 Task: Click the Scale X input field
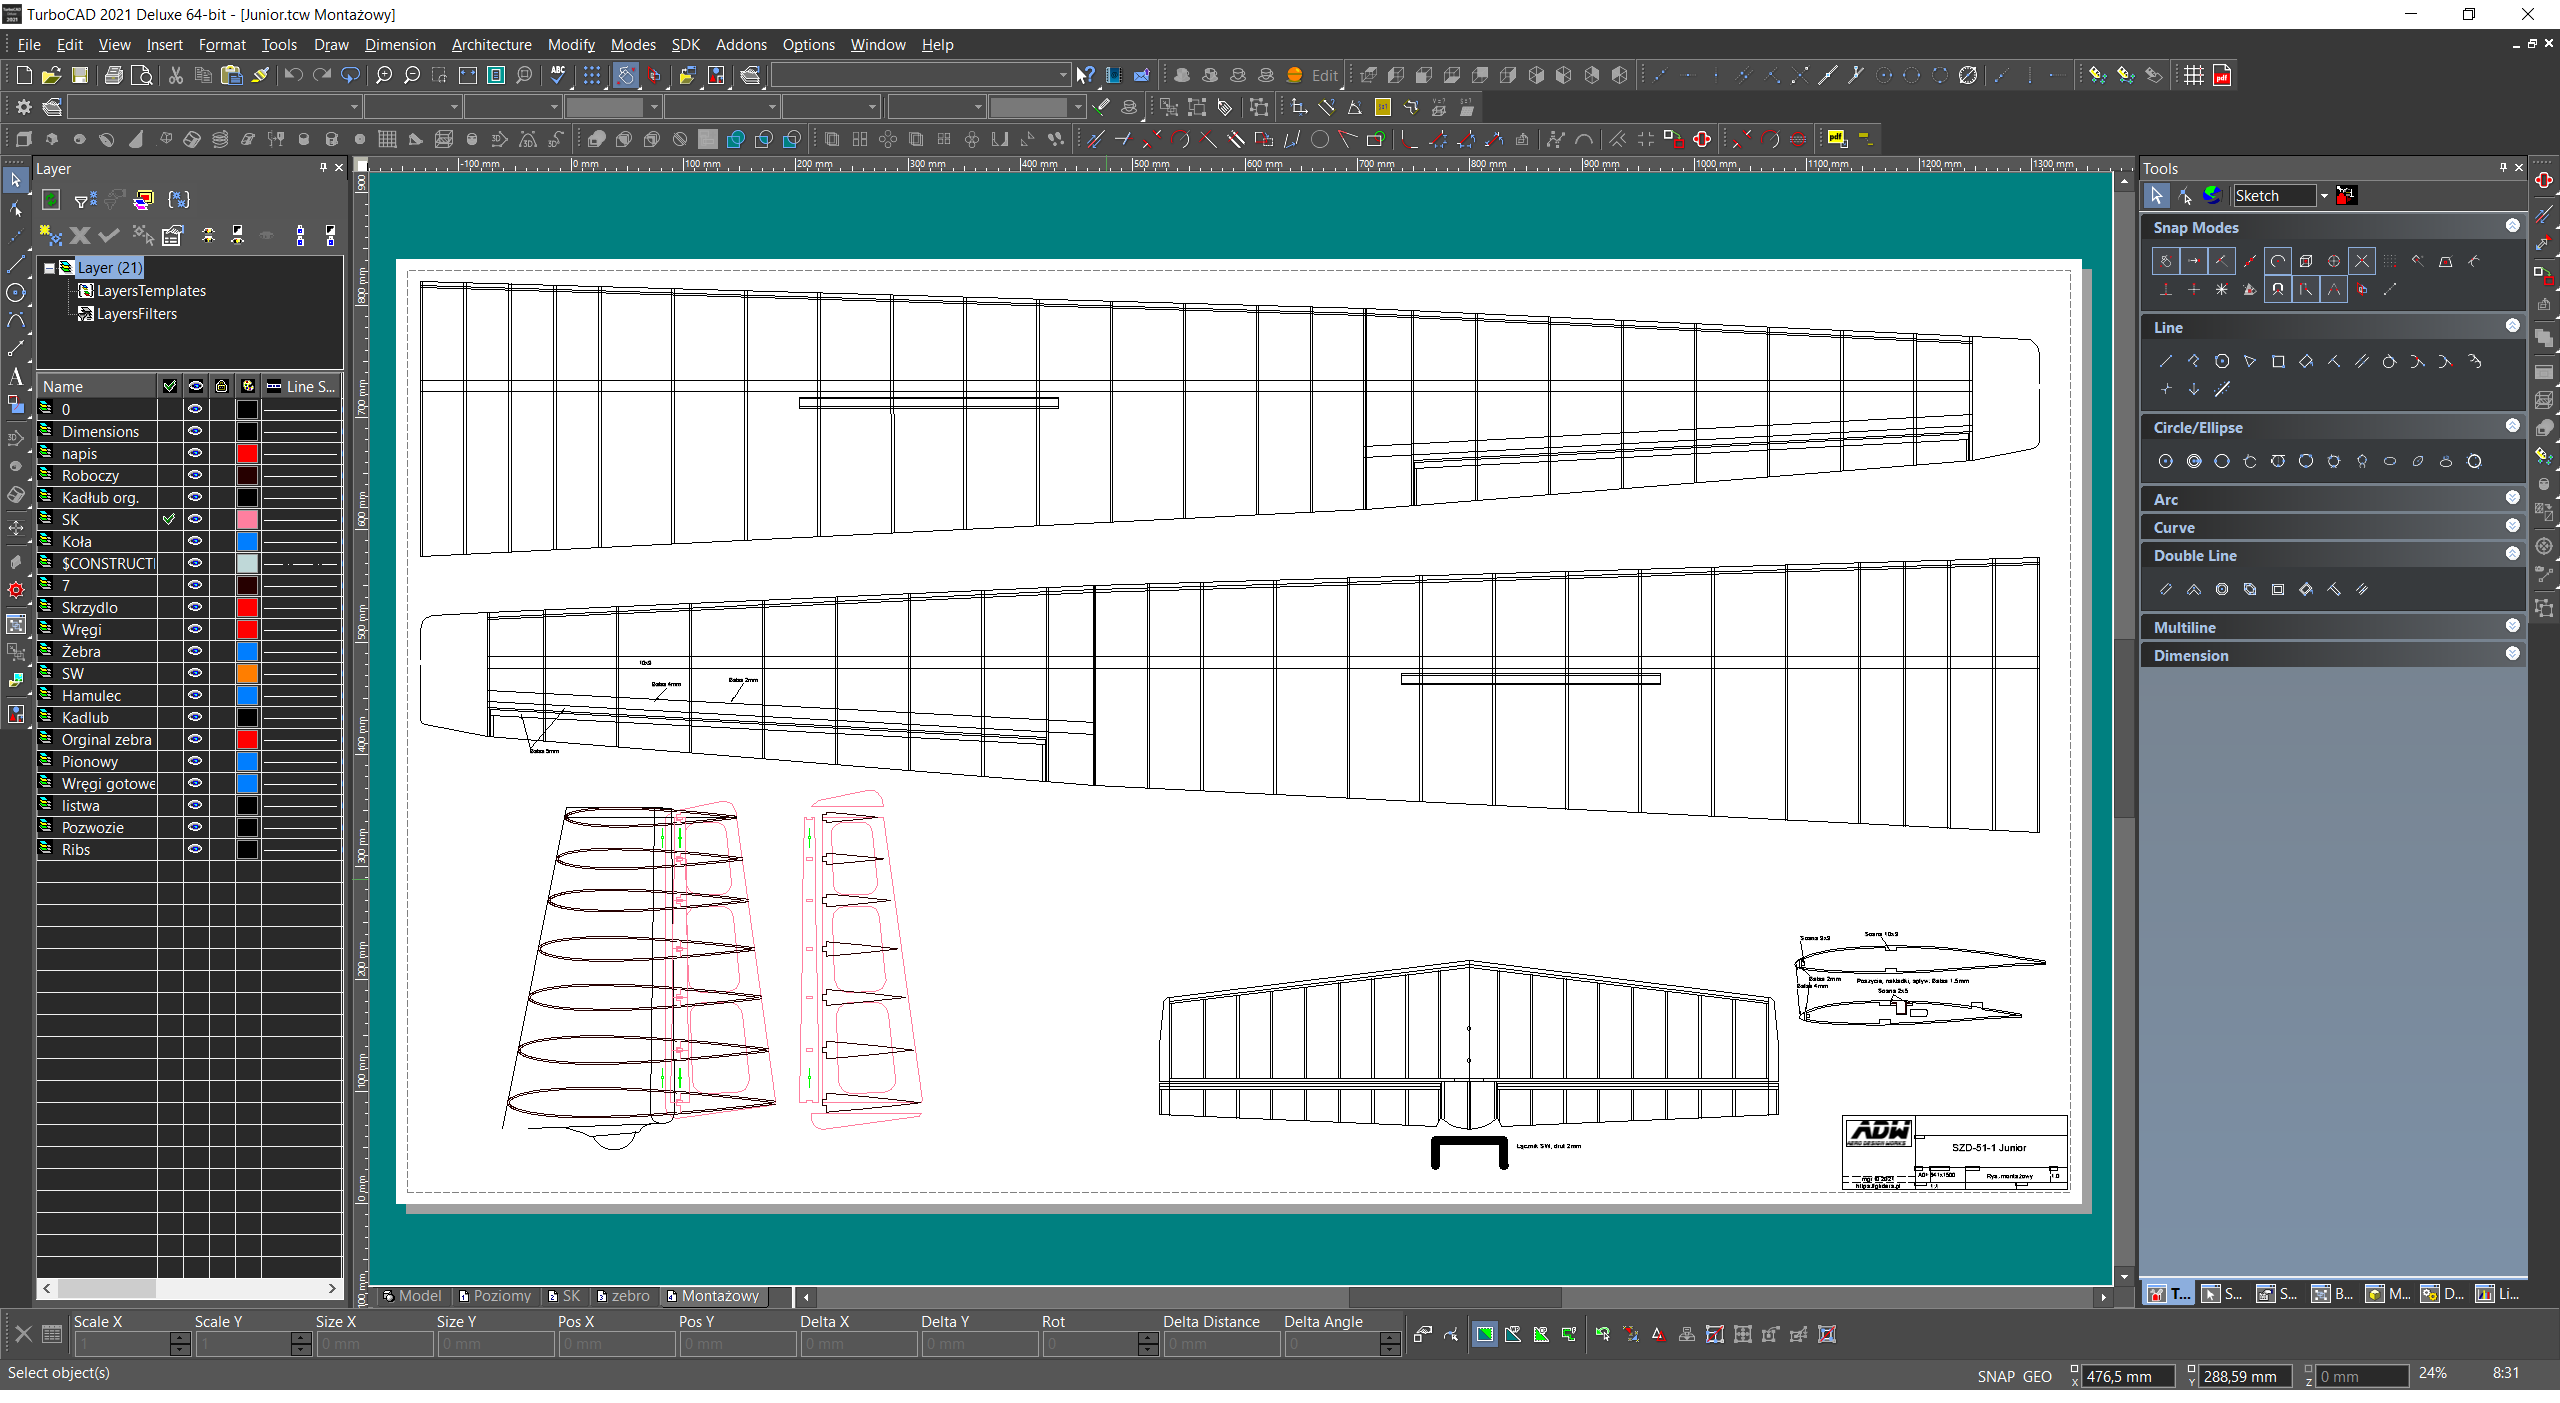[121, 1344]
